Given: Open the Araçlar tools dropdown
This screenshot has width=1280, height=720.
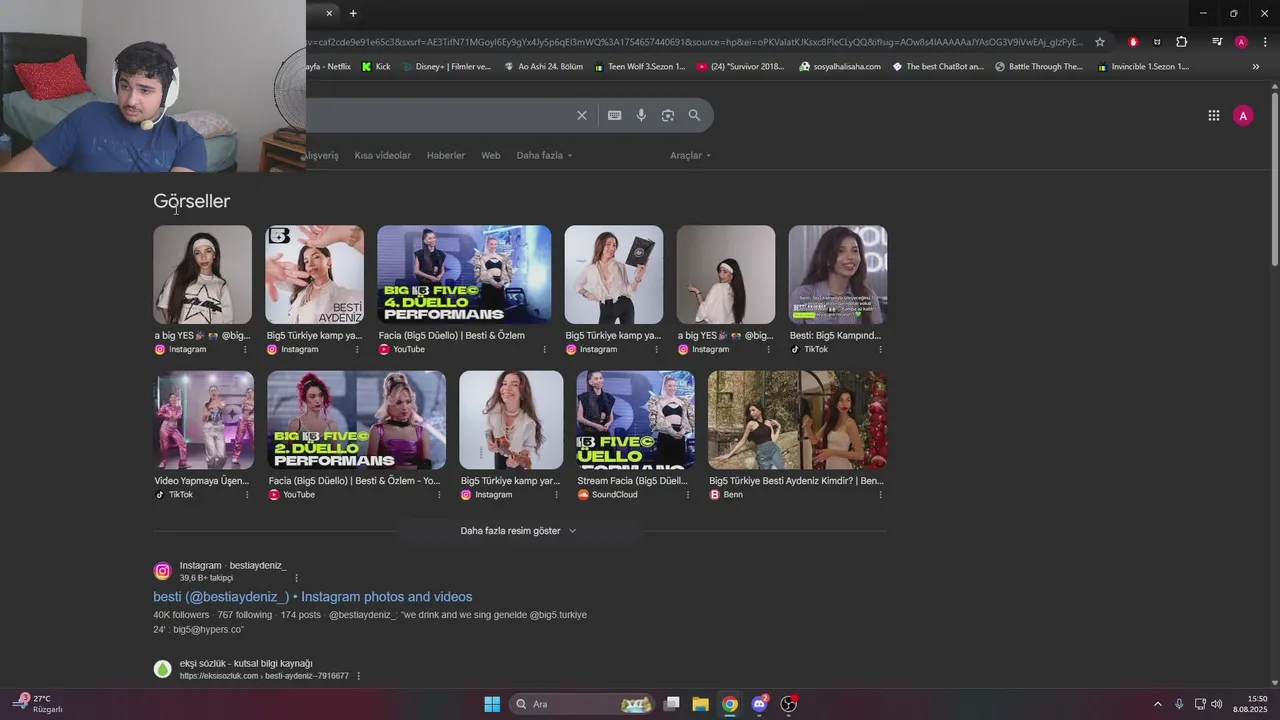Looking at the screenshot, I should click(690, 155).
